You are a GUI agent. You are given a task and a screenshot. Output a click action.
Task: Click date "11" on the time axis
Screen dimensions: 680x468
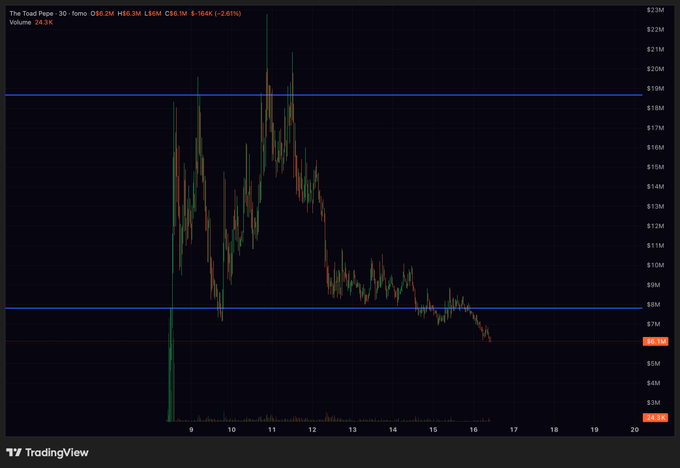click(x=272, y=429)
